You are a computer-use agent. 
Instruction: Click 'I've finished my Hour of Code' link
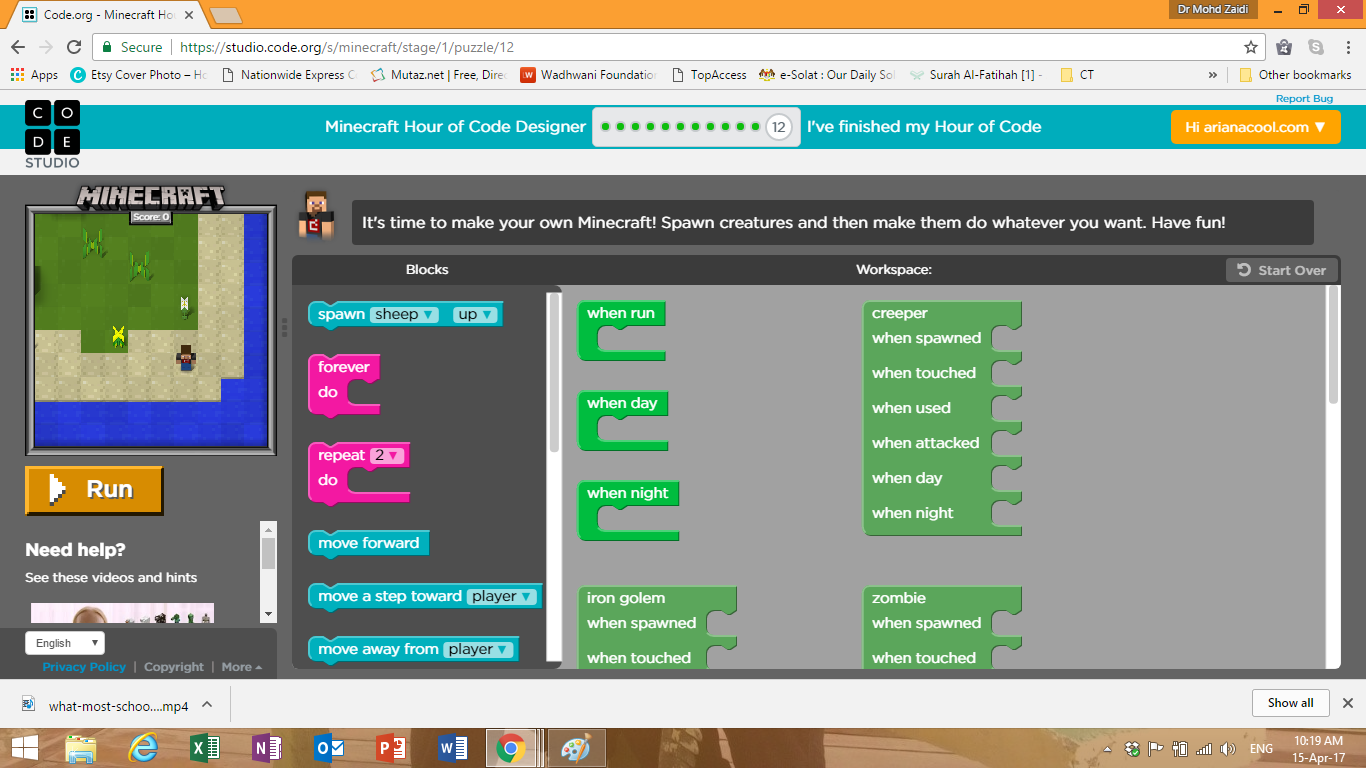[x=924, y=127]
